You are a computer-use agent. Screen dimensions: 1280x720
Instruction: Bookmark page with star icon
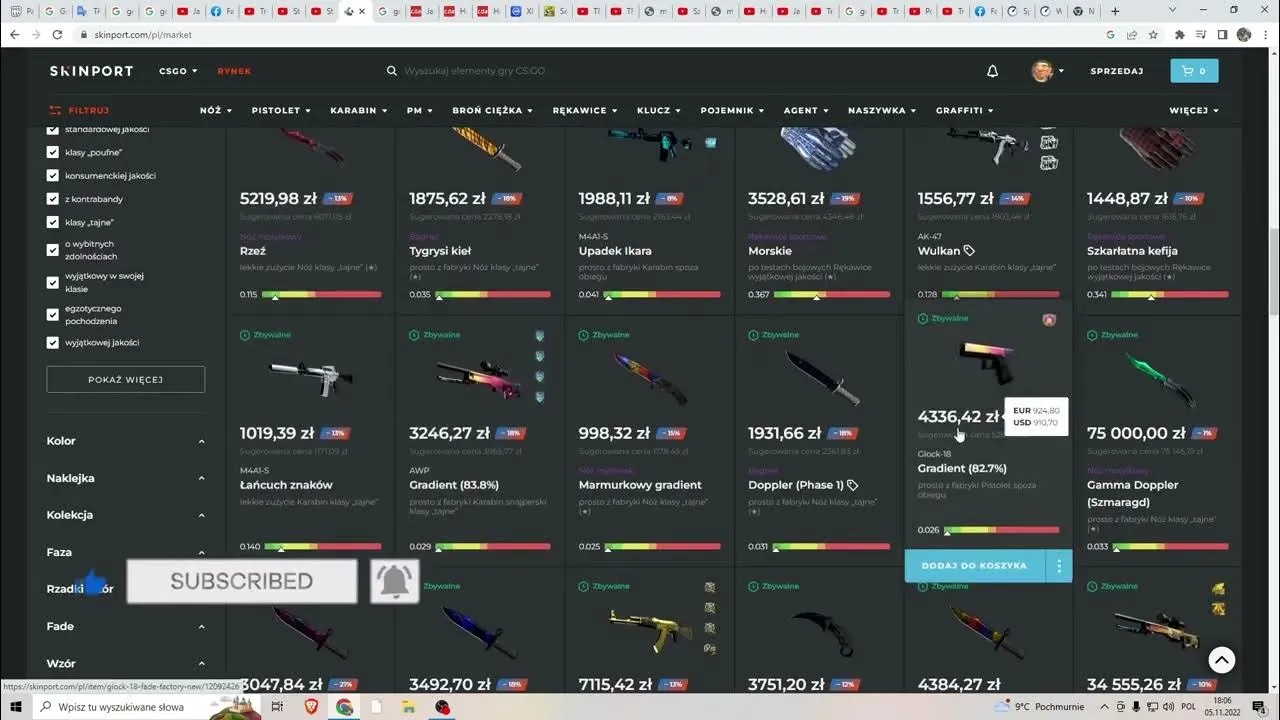(1153, 34)
